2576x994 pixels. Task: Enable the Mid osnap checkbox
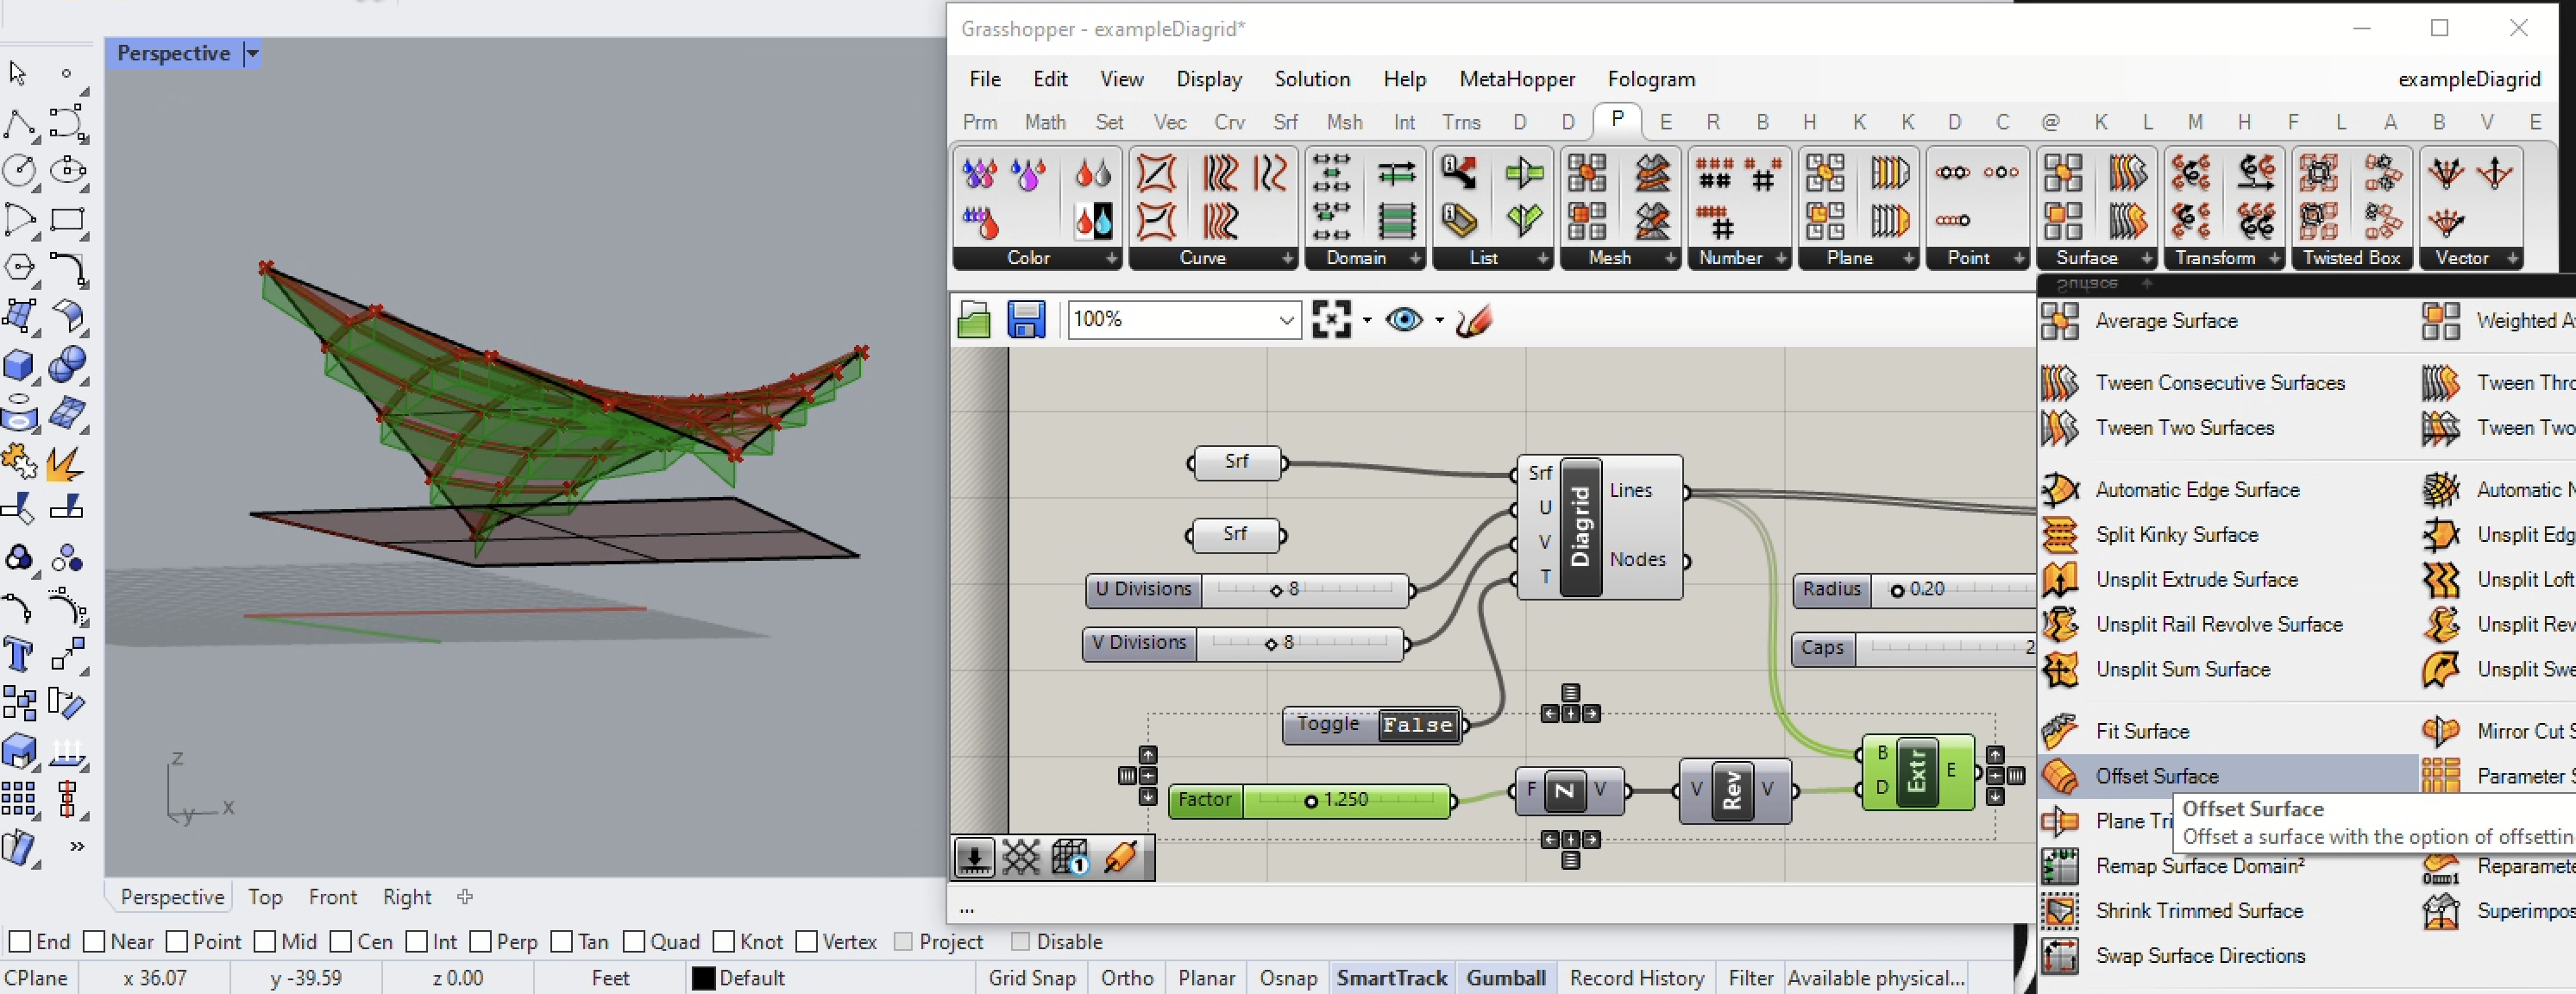pos(265,941)
